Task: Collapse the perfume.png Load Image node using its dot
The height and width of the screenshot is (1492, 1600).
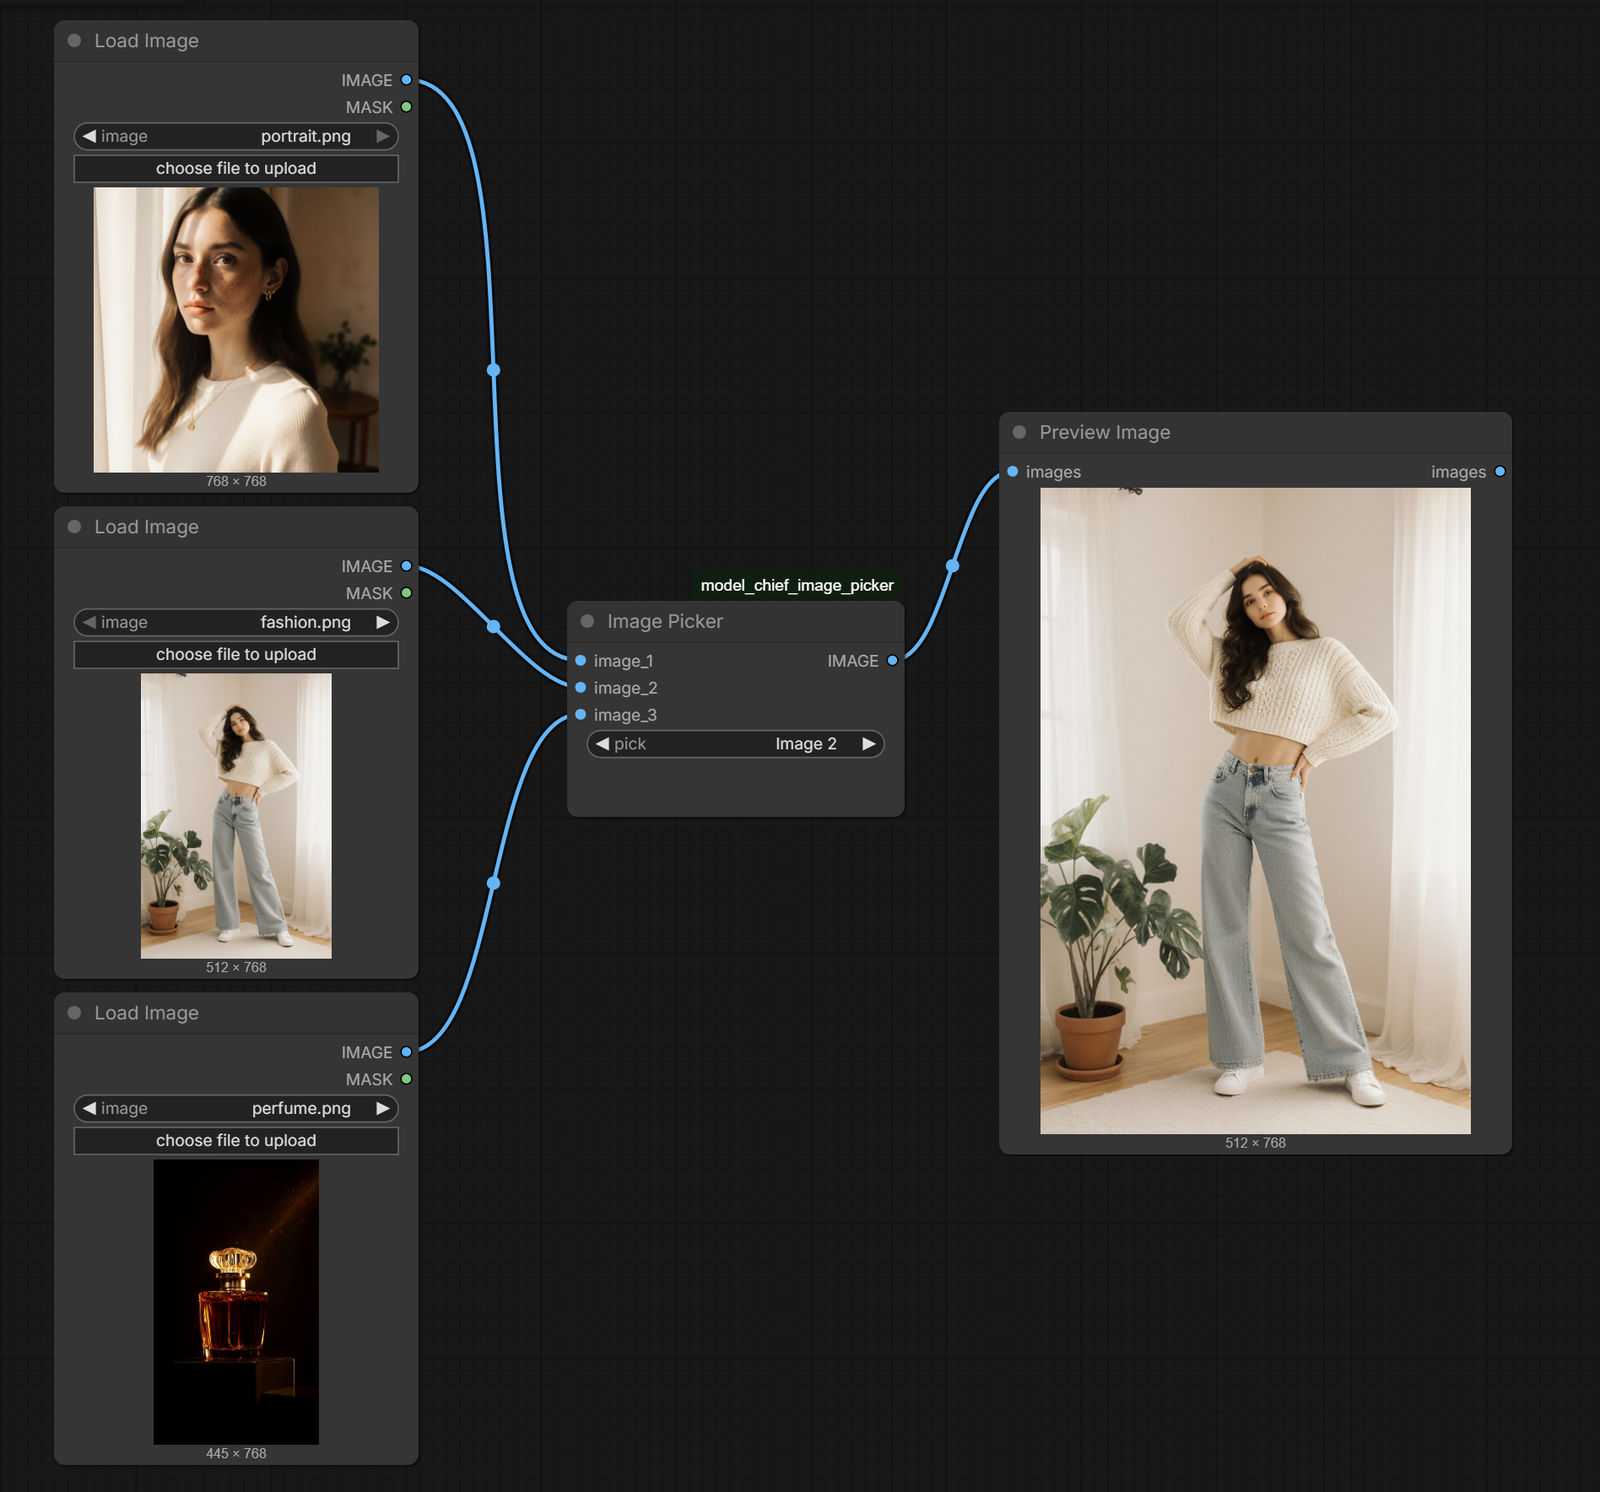Action: point(74,1013)
